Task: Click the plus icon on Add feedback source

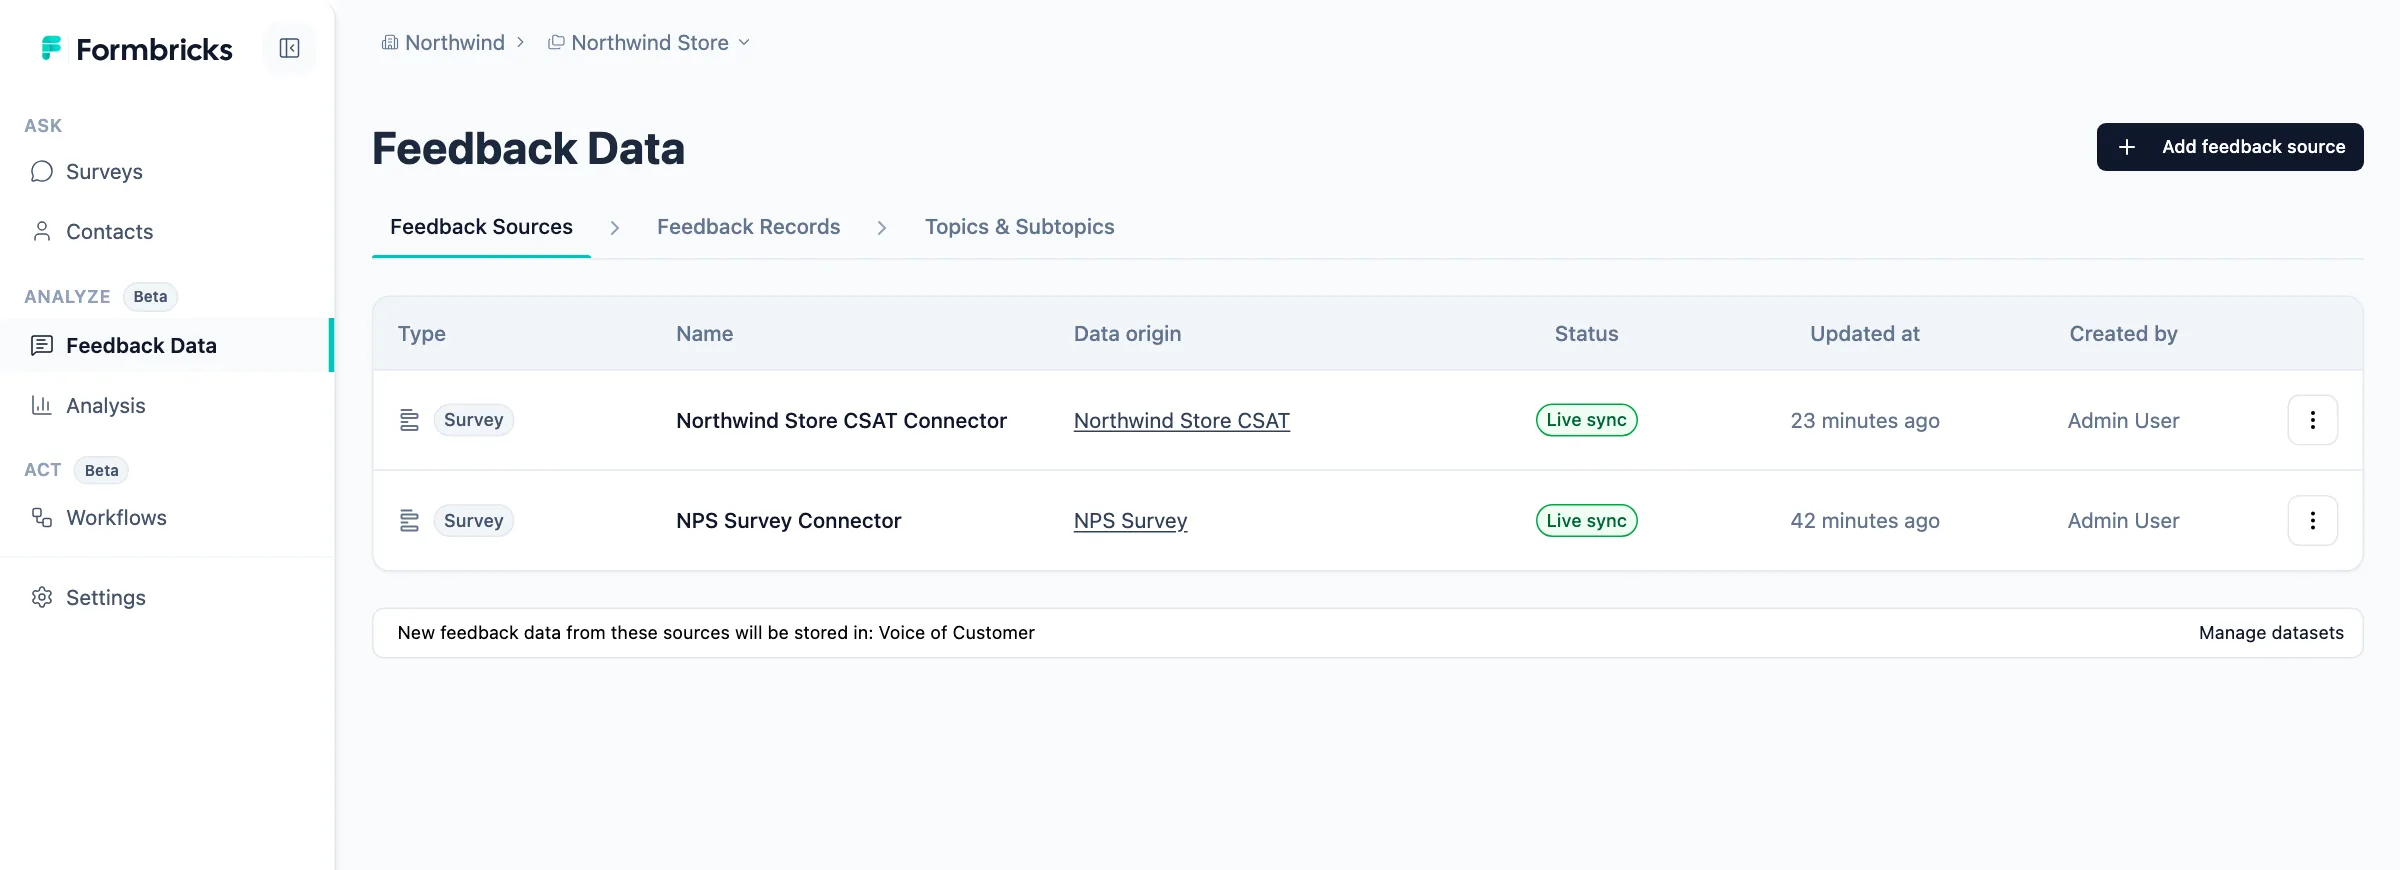Action: [x=2127, y=147]
